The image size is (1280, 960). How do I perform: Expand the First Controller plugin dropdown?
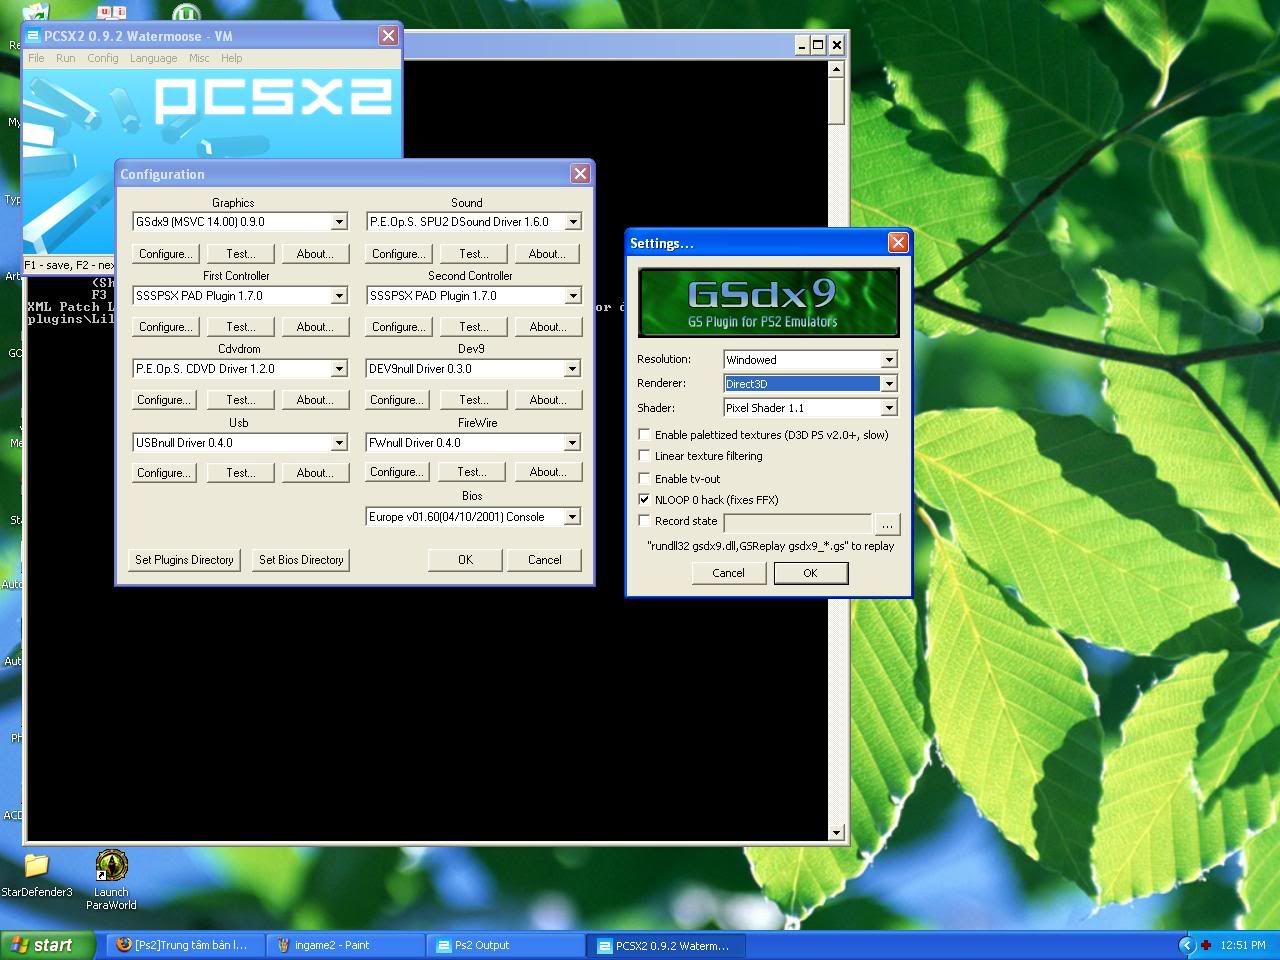click(339, 296)
